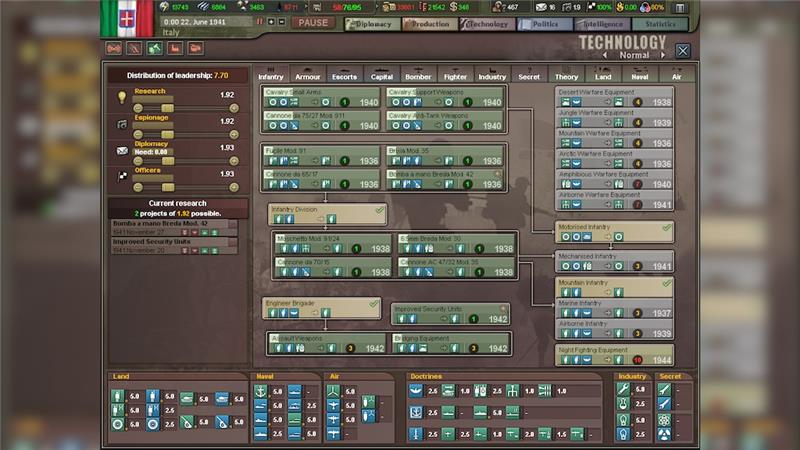The image size is (800, 450).
Task: Open the Diplomacy screen tab
Action: tap(372, 23)
